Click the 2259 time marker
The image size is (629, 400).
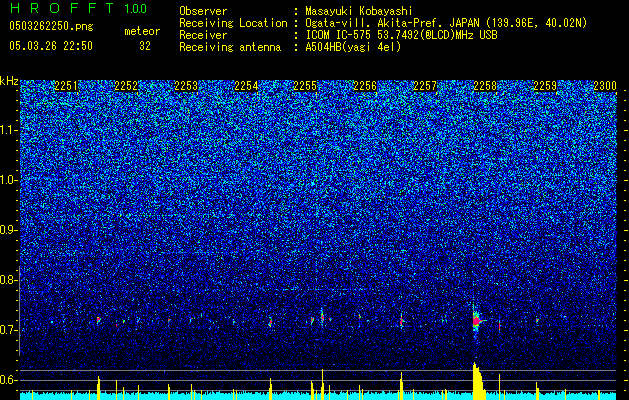pos(545,86)
